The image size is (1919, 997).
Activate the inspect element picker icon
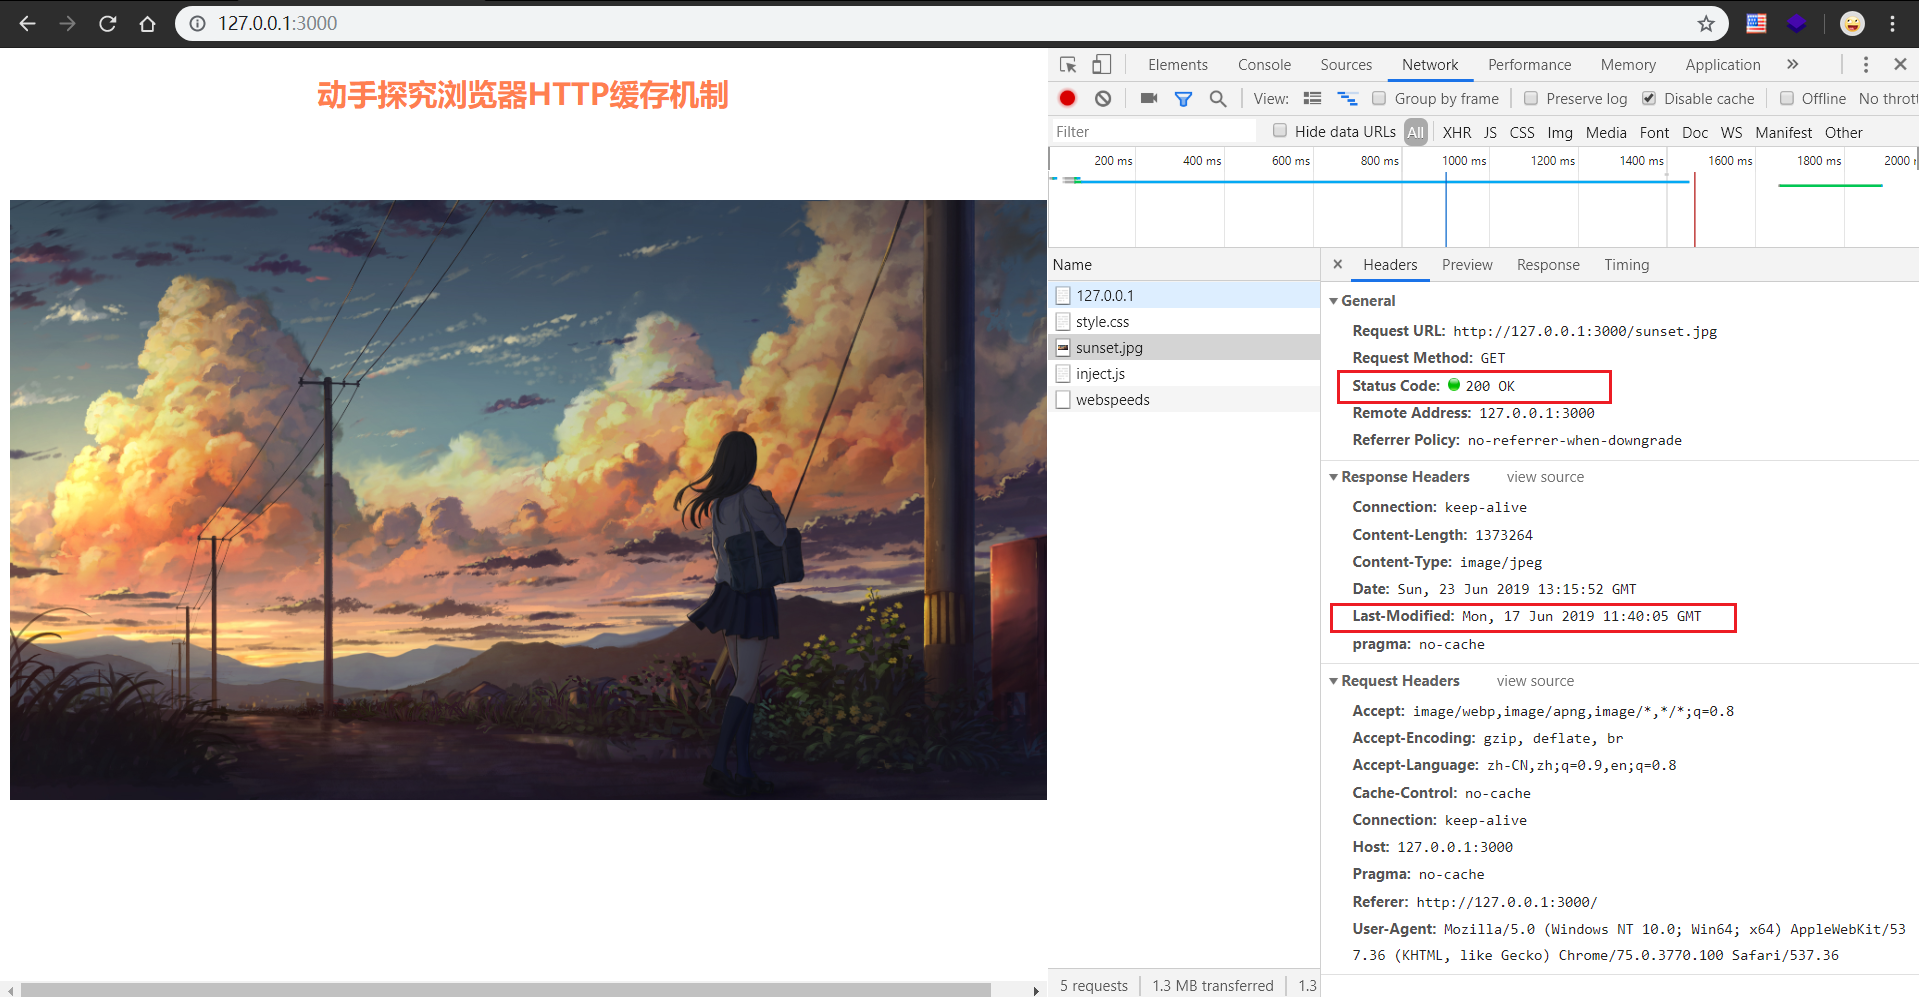tap(1068, 65)
